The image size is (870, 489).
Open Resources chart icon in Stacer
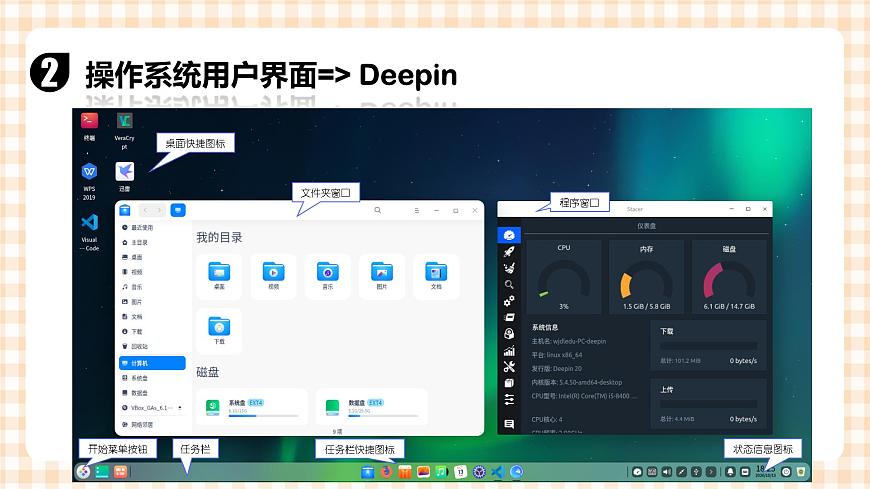point(509,350)
